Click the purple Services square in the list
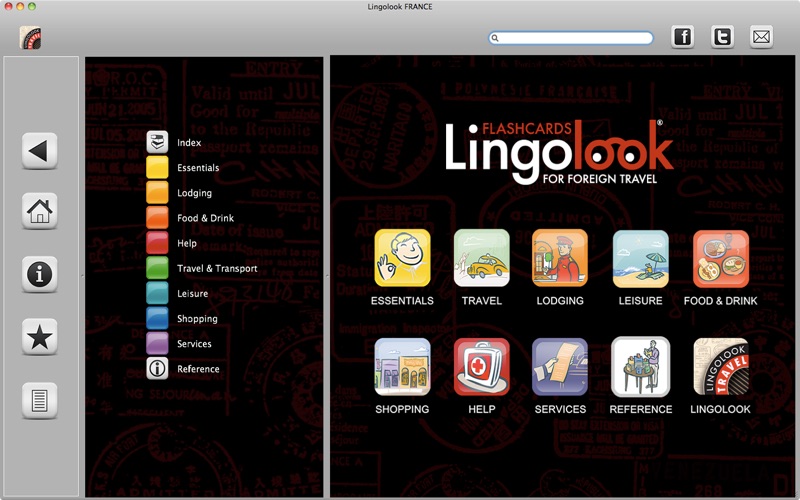Screen dimensions: 800x500 coord(157,343)
